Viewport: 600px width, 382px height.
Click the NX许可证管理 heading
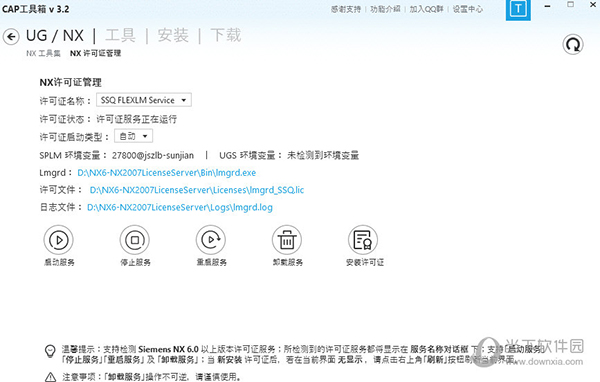click(x=70, y=82)
